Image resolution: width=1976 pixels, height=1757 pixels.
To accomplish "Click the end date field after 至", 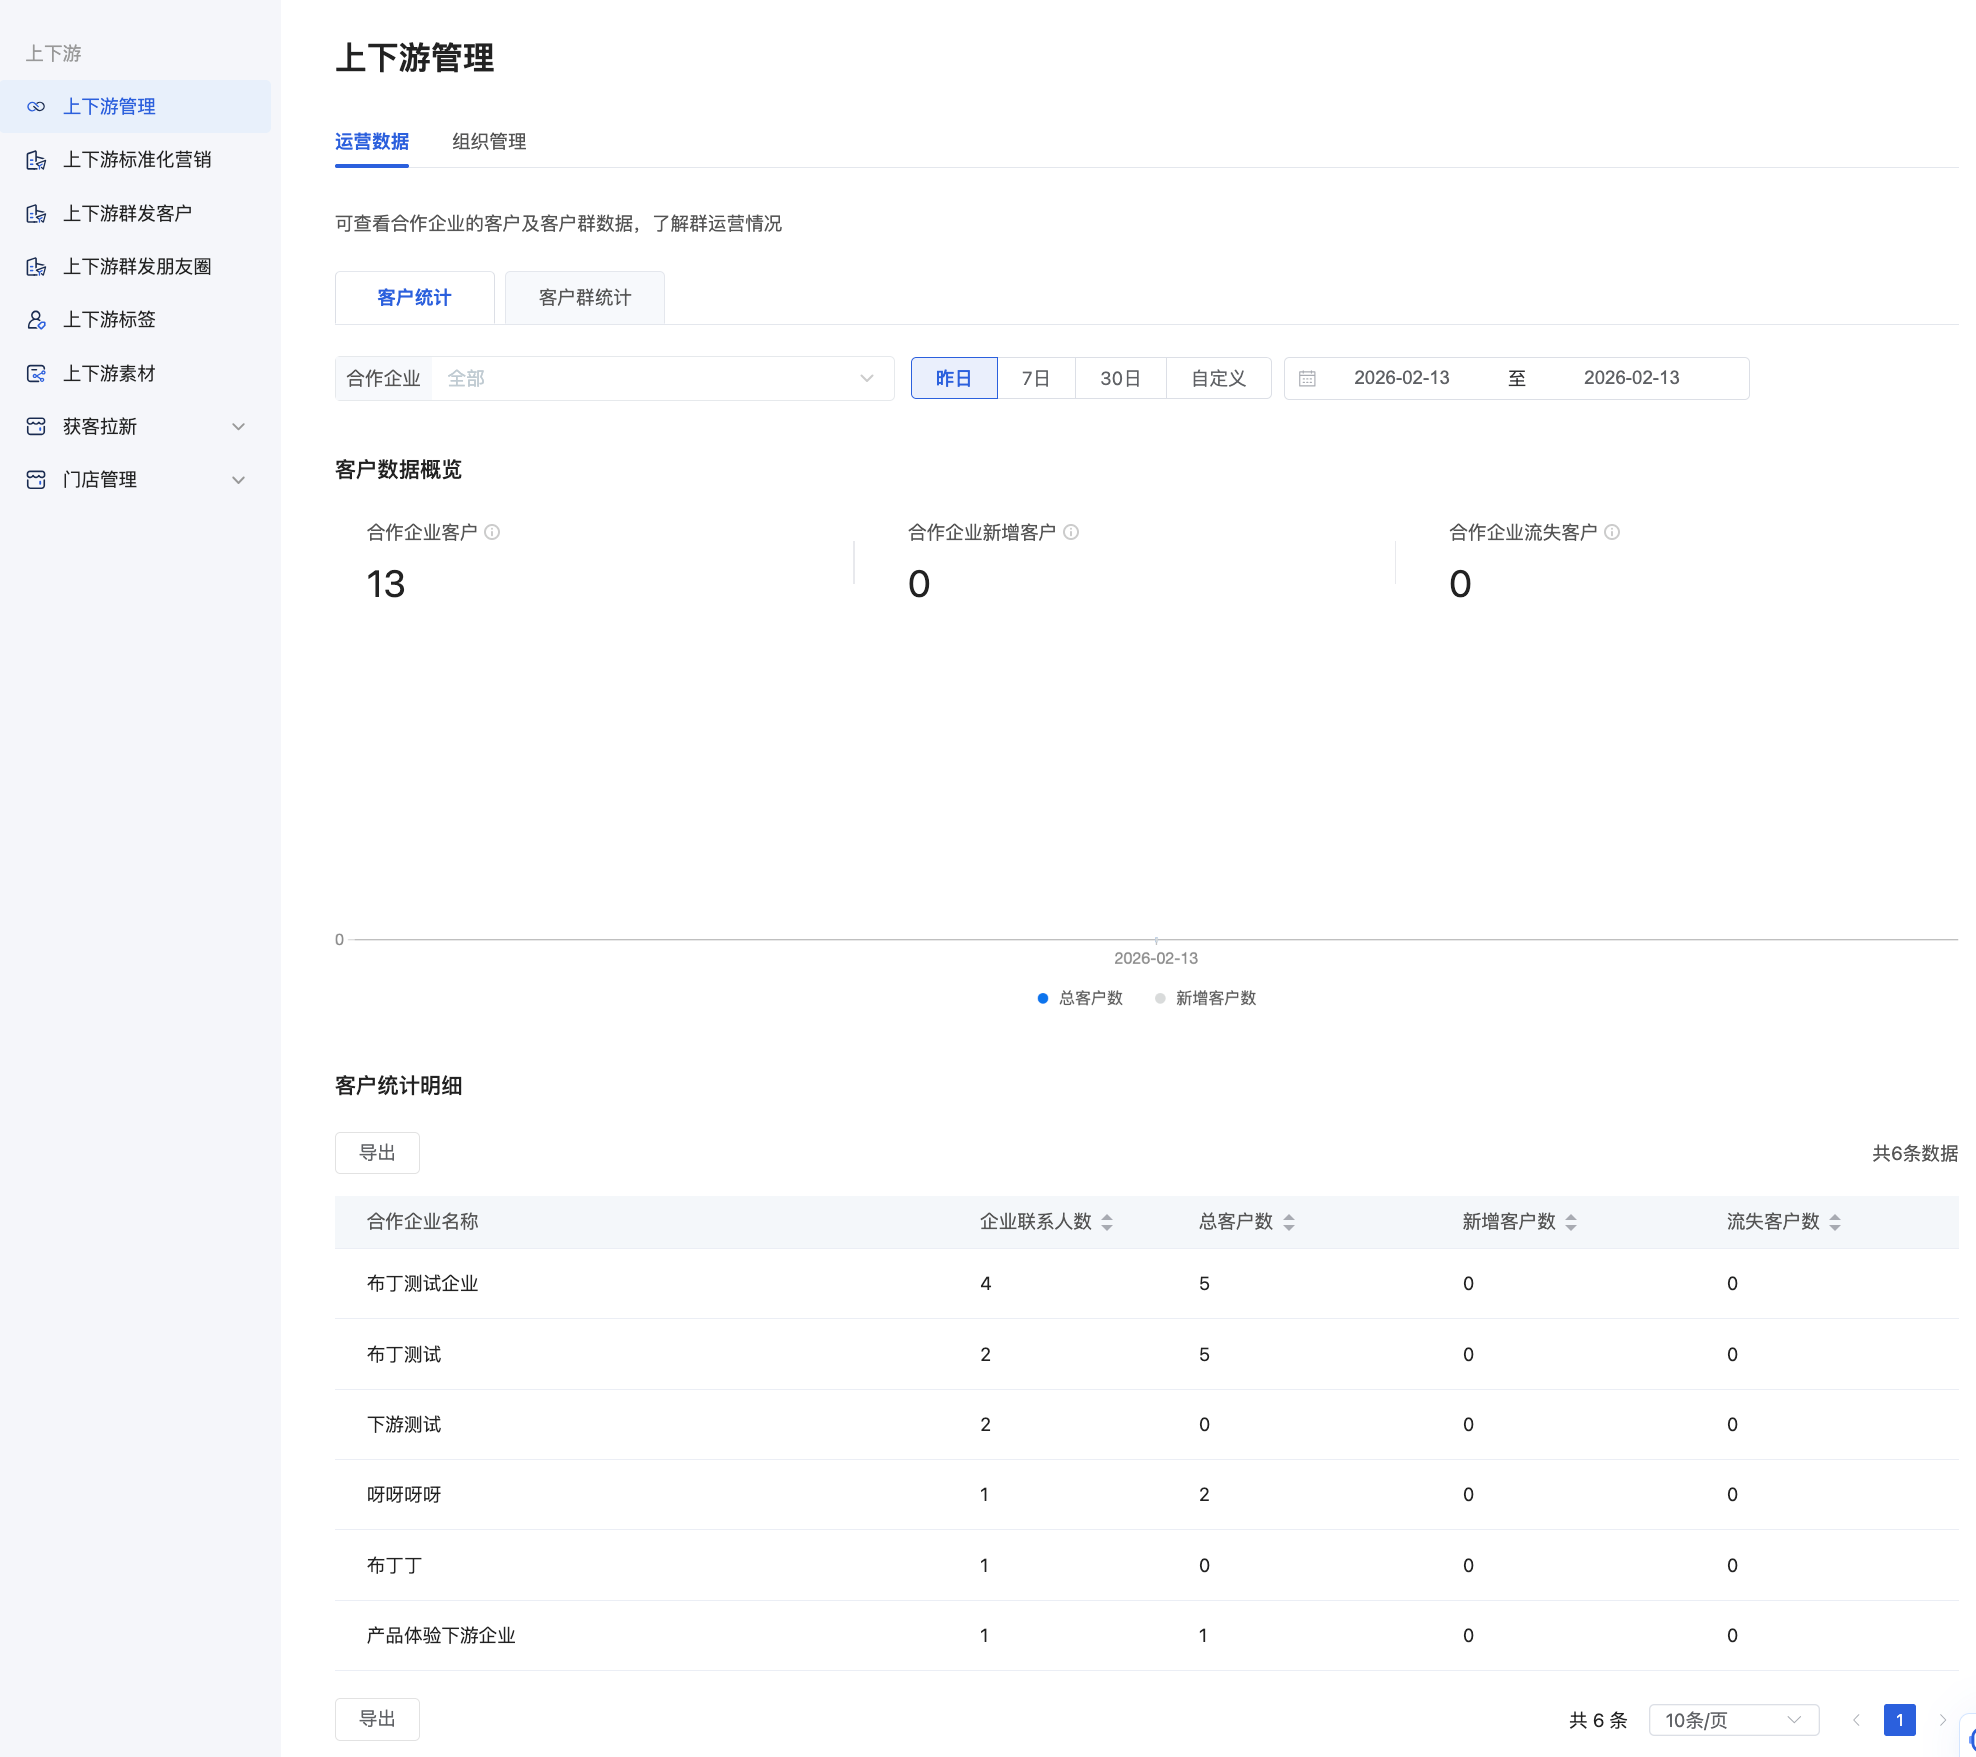I will [x=1631, y=378].
